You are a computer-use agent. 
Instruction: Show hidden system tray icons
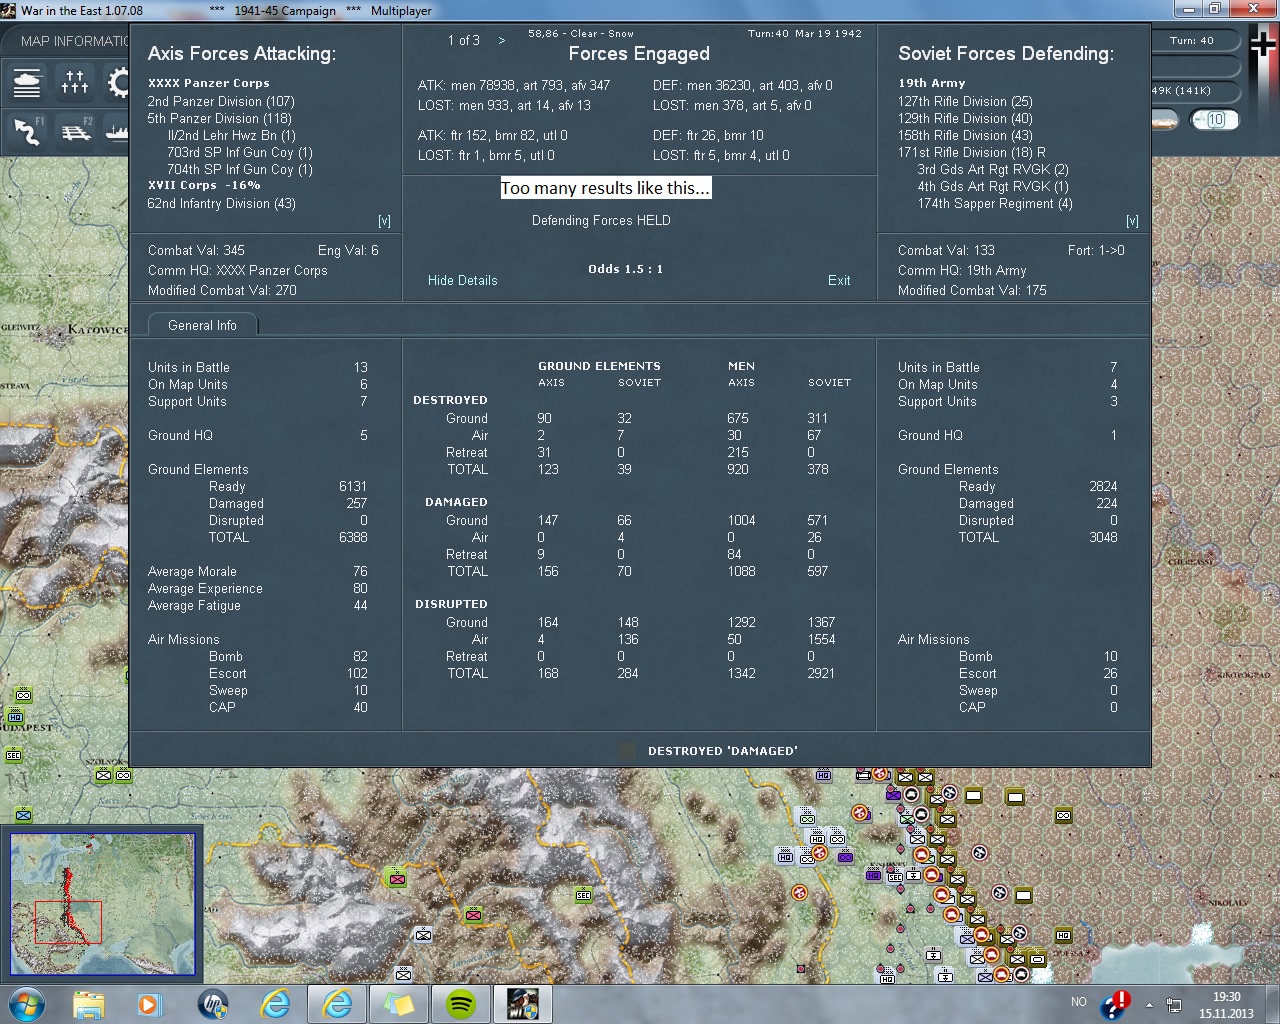point(1149,1004)
